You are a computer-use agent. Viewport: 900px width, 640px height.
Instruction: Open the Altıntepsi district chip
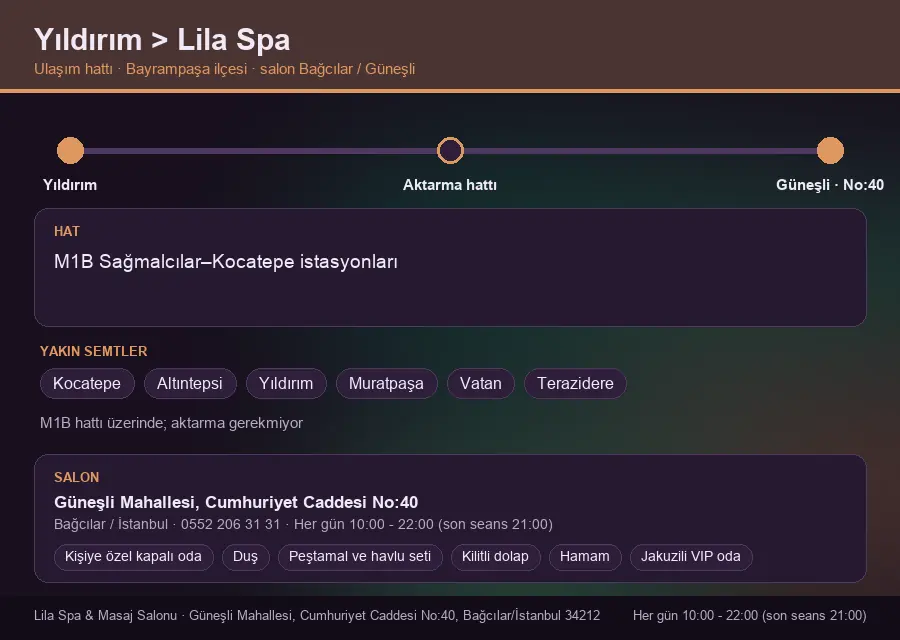coord(189,383)
